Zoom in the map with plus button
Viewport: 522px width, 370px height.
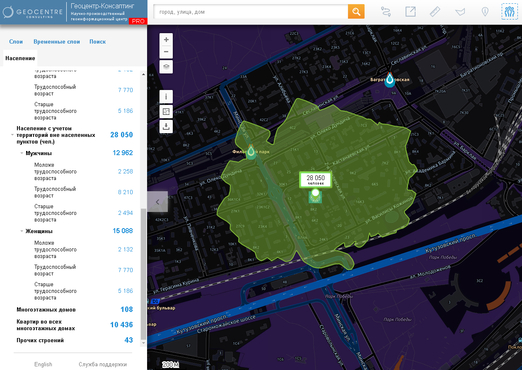click(x=166, y=39)
